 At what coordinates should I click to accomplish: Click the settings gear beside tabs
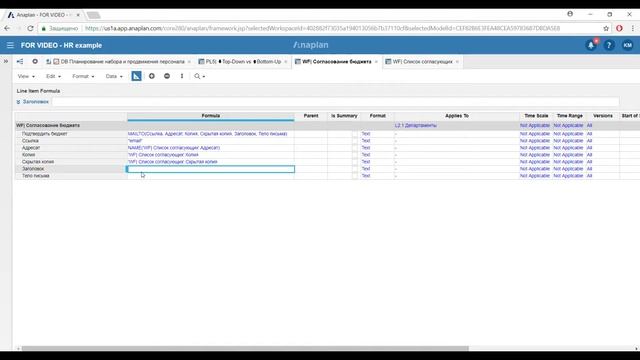[x=35, y=62]
